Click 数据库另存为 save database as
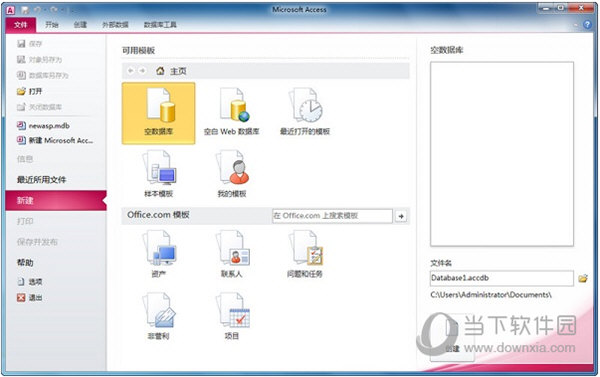This screenshot has height=377, width=600. pyautogui.click(x=42, y=75)
